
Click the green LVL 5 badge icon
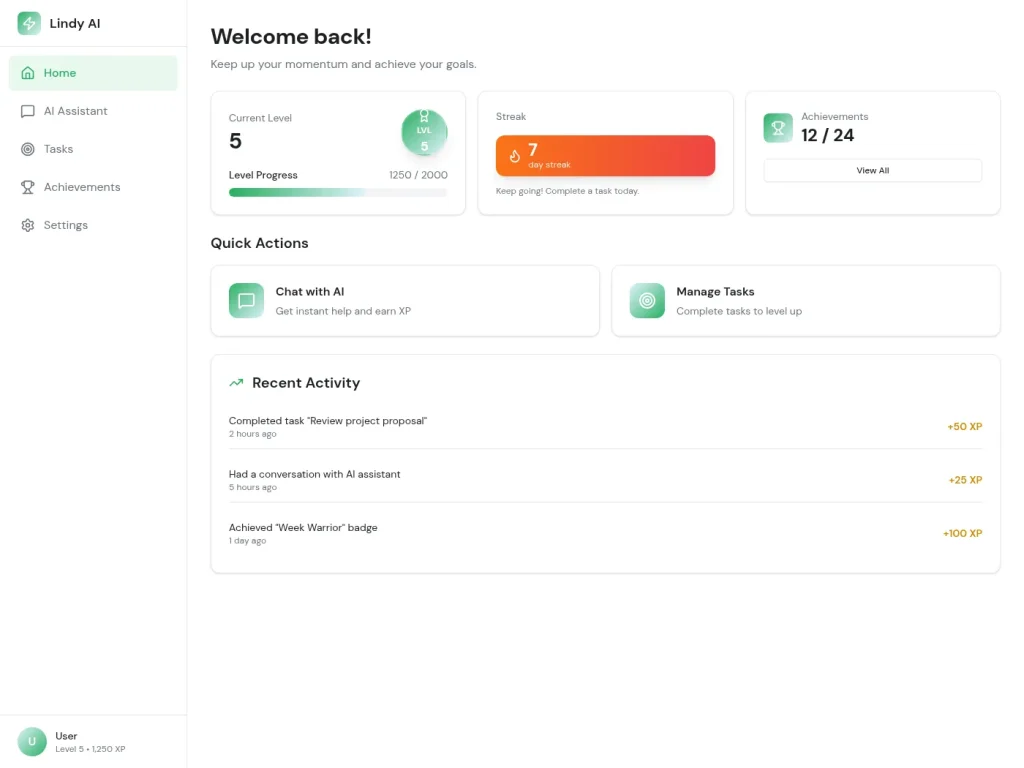pos(424,133)
